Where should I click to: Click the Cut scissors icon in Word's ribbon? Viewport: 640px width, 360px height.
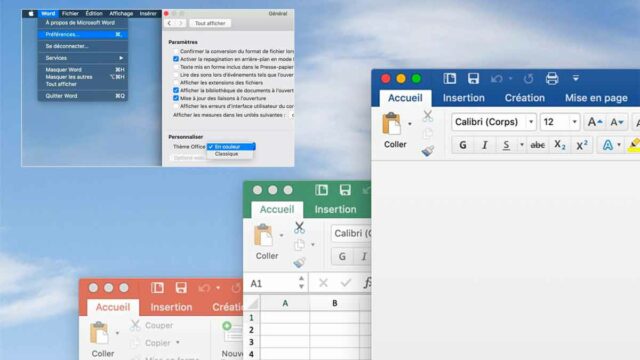pyautogui.click(x=427, y=116)
